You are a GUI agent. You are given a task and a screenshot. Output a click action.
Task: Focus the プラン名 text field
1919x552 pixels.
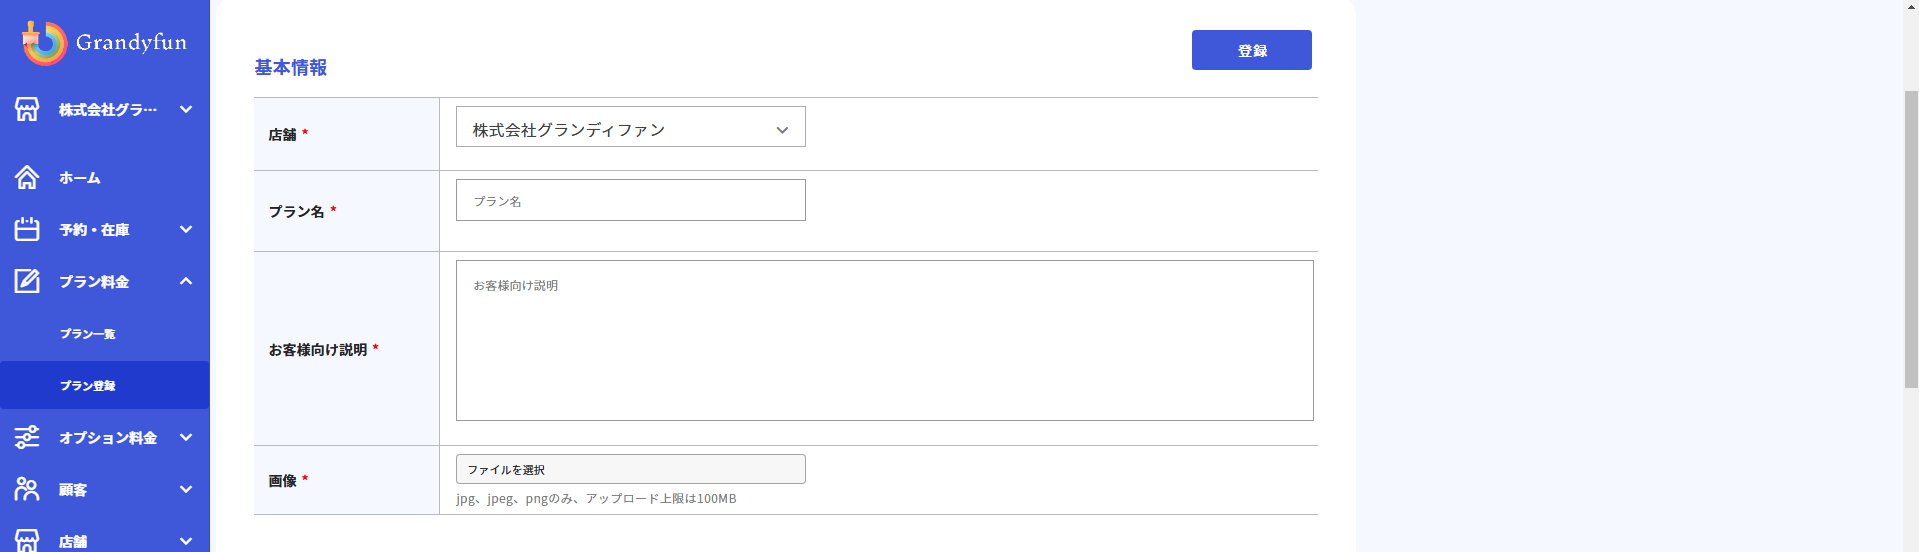coord(630,200)
